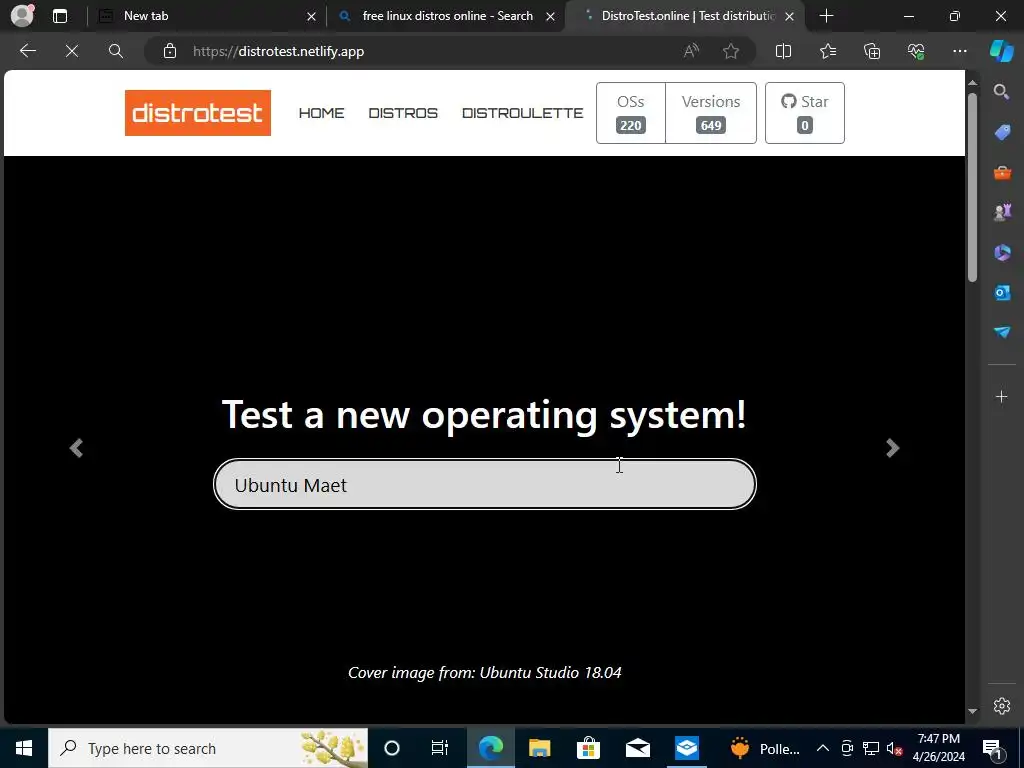Click the taskbar Type here to search box
This screenshot has width=1024, height=768.
pyautogui.click(x=208, y=748)
